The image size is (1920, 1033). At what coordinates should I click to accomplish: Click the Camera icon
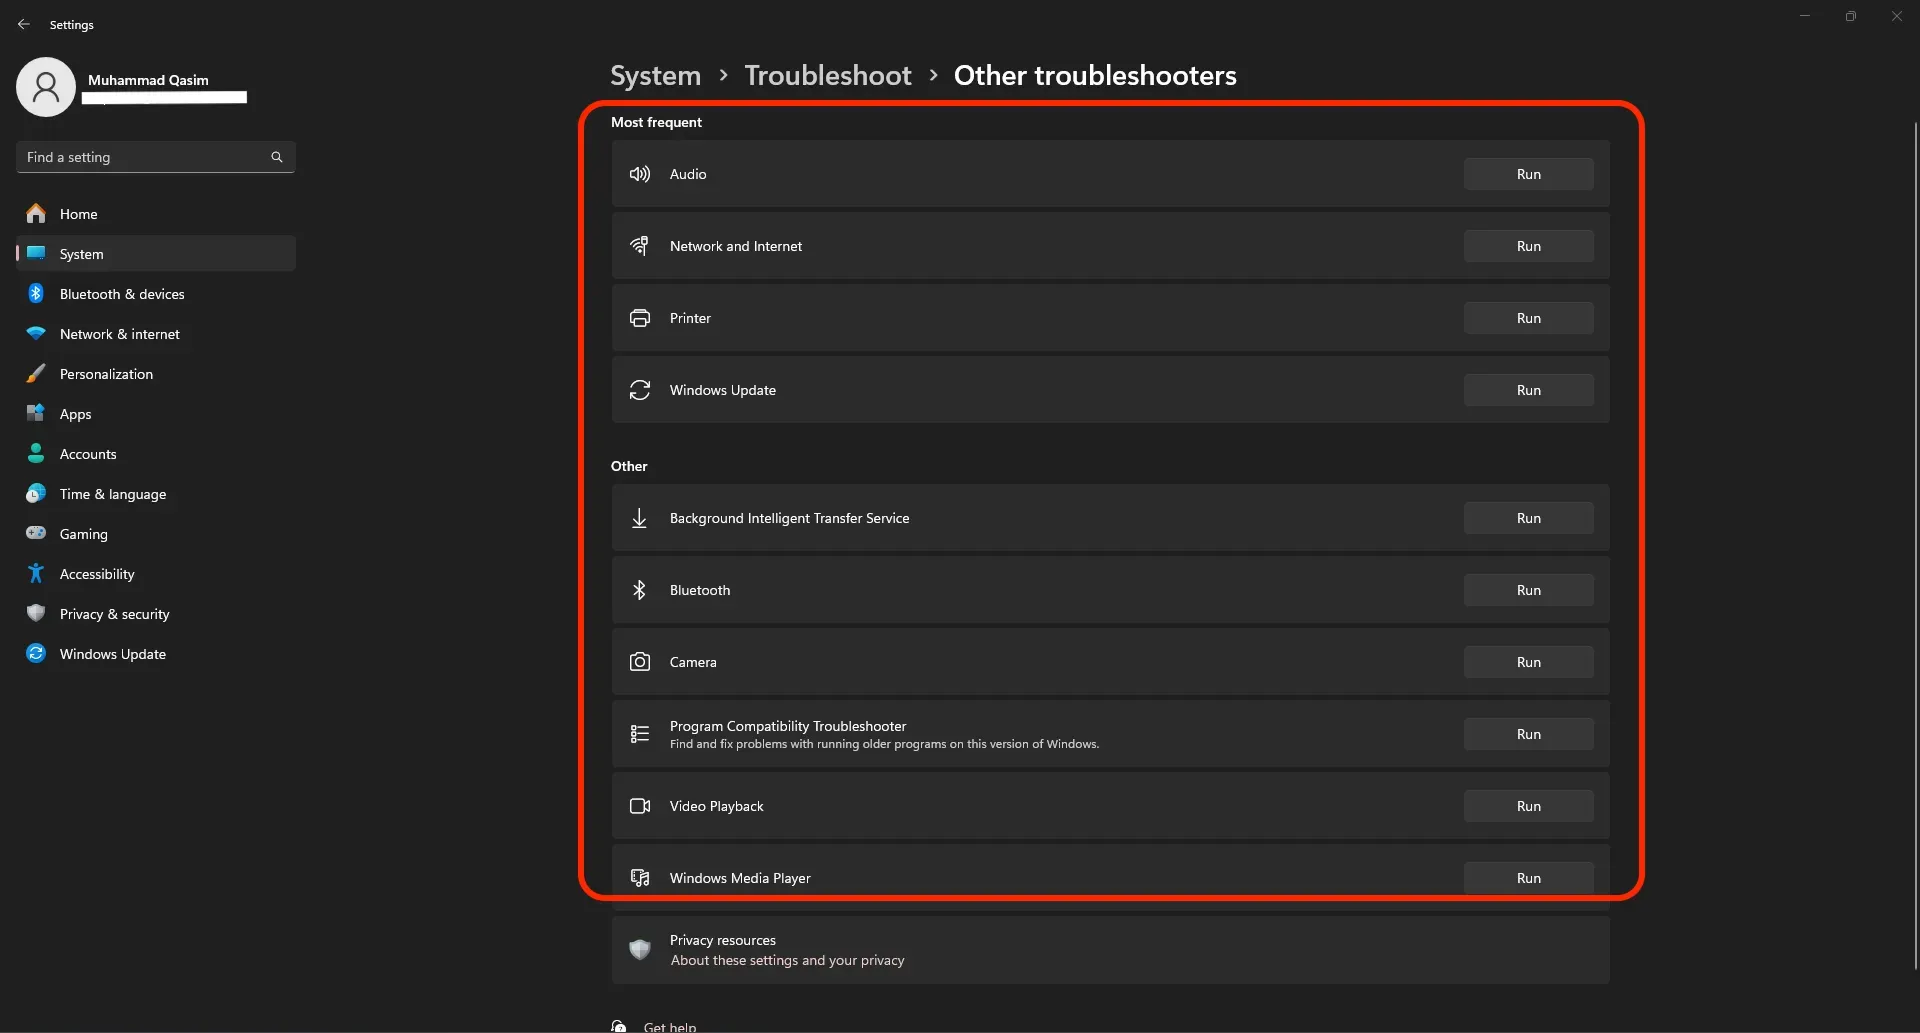(640, 662)
